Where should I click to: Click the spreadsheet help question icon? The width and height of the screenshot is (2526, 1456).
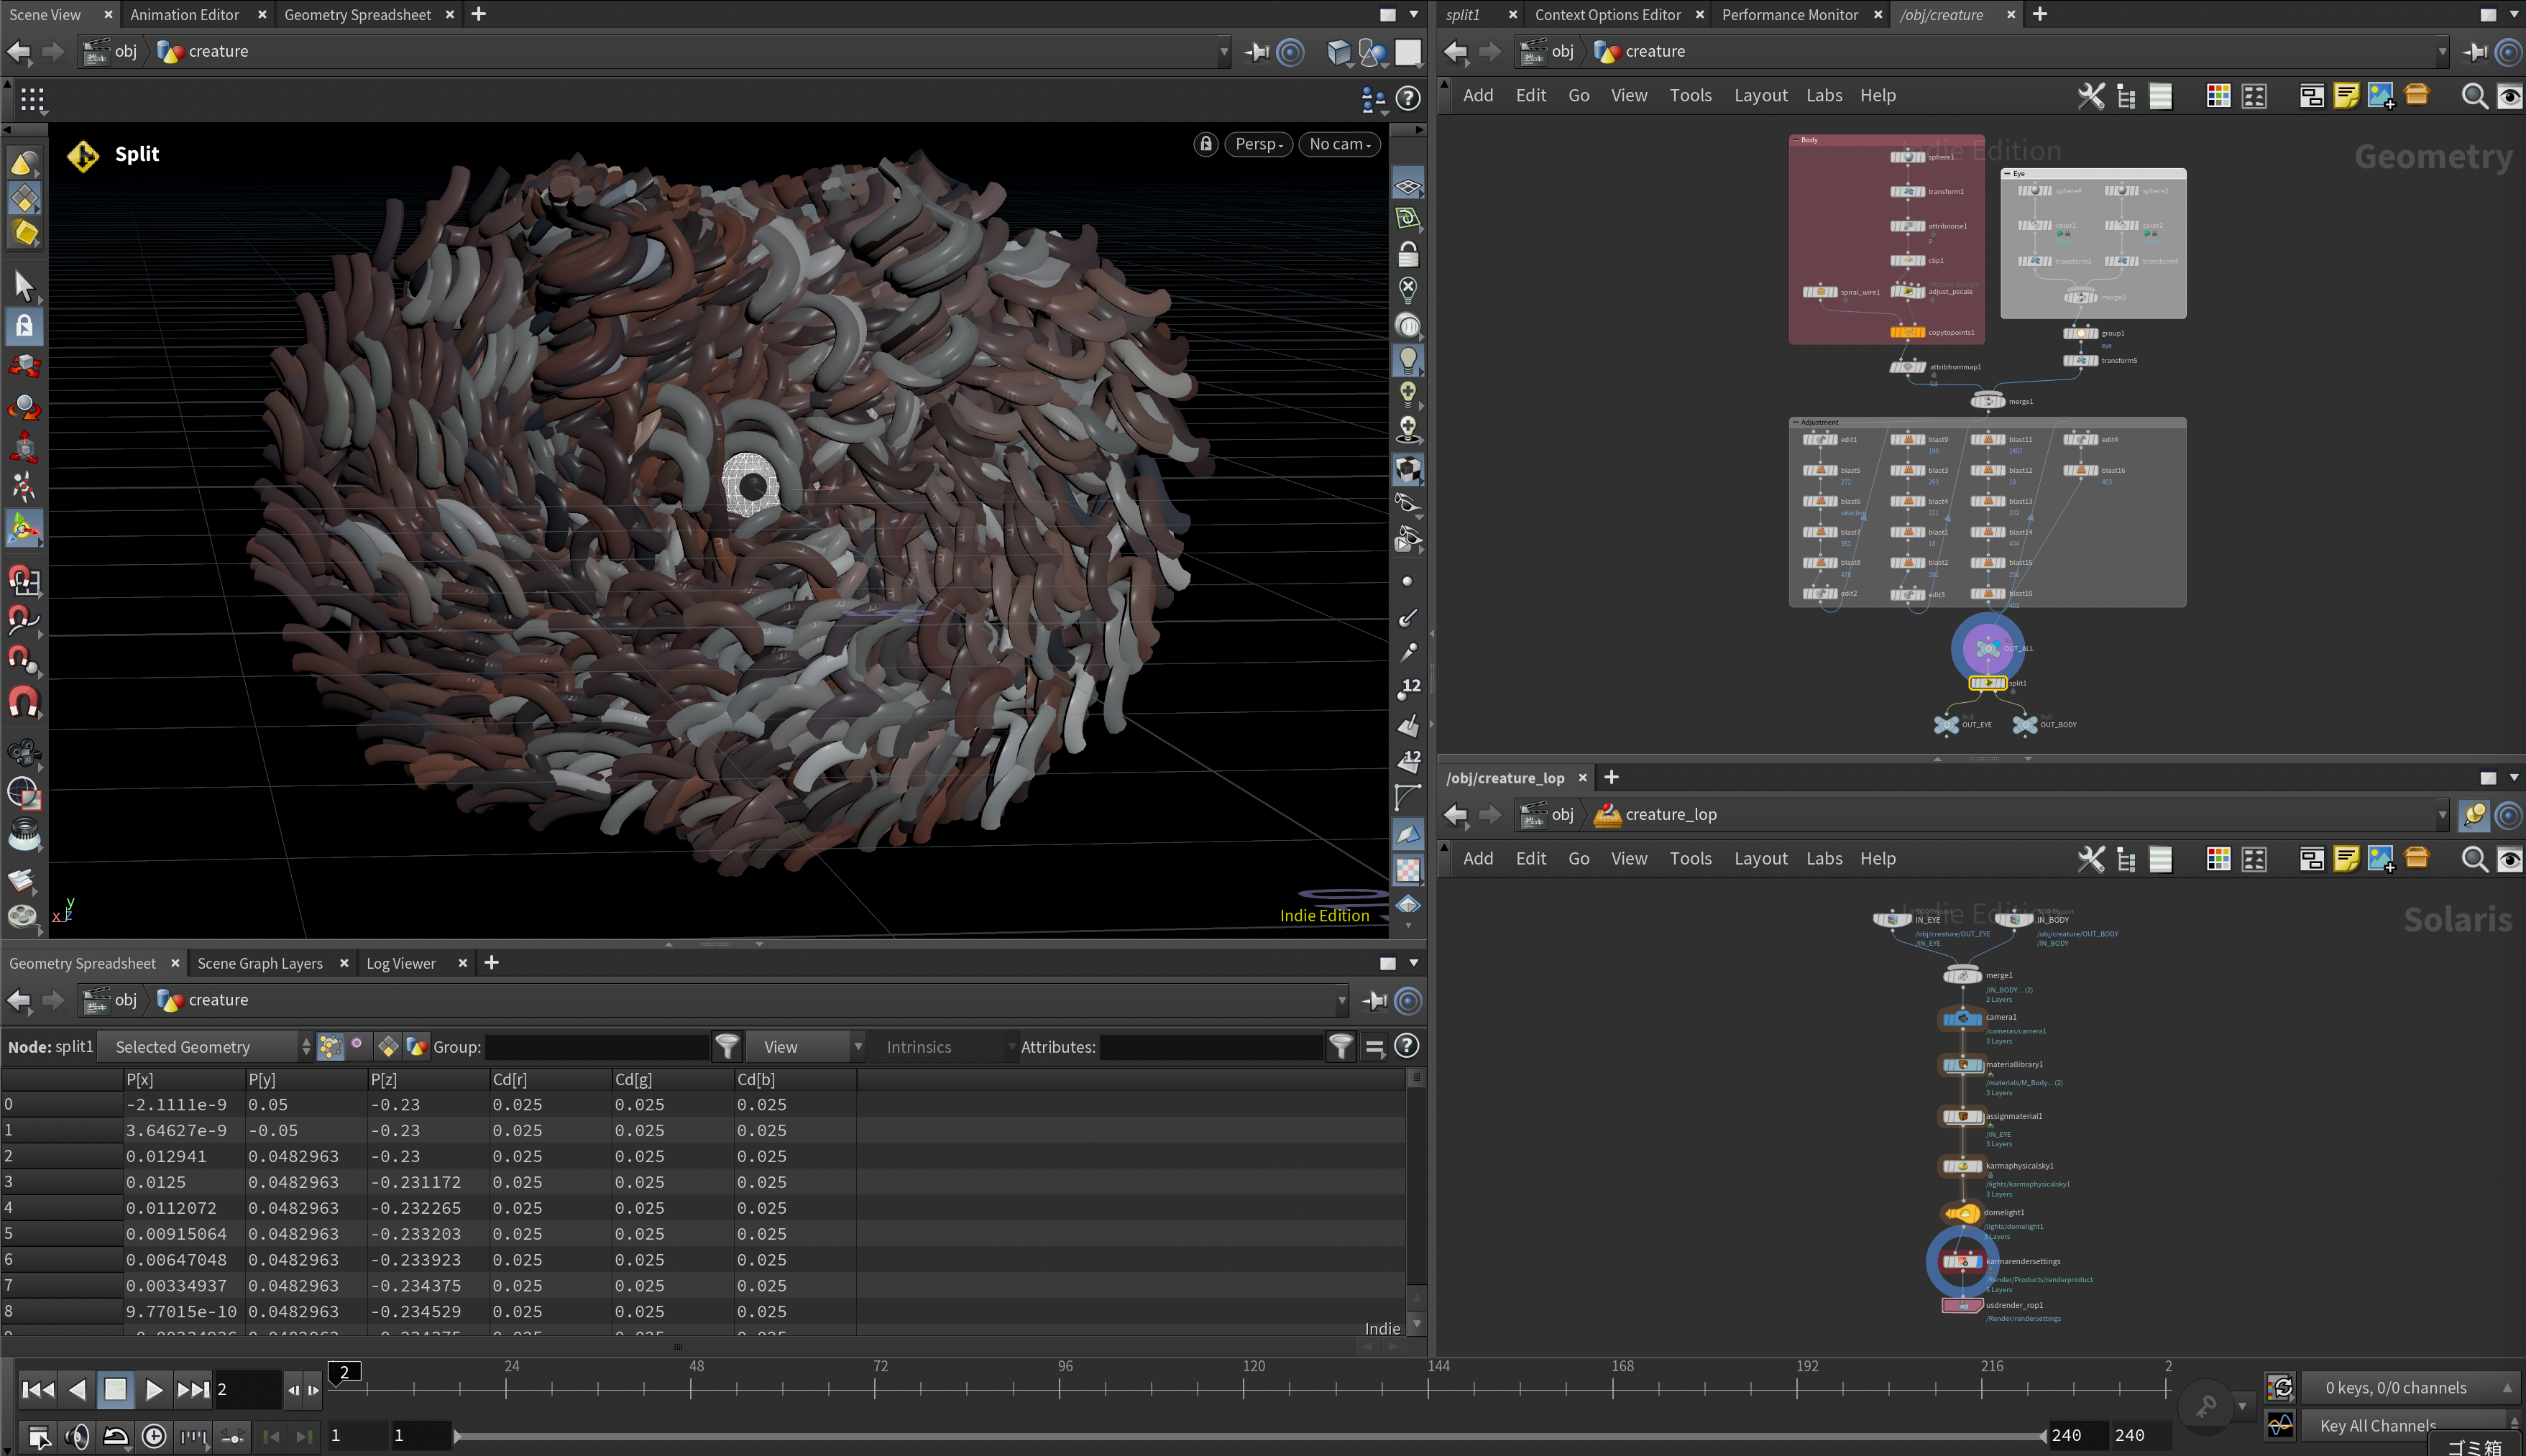[1407, 1046]
